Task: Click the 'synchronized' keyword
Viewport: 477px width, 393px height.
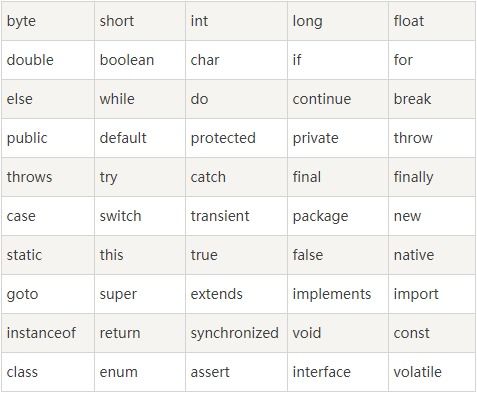Action: click(234, 333)
